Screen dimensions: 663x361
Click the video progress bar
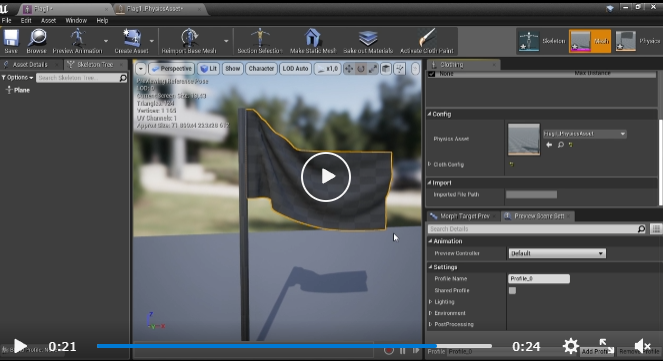coord(294,346)
